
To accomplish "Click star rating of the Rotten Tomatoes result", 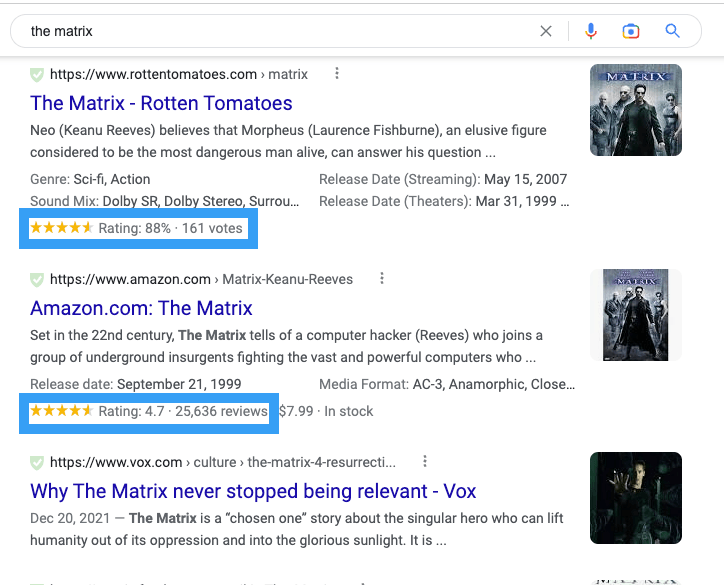I will click(61, 228).
